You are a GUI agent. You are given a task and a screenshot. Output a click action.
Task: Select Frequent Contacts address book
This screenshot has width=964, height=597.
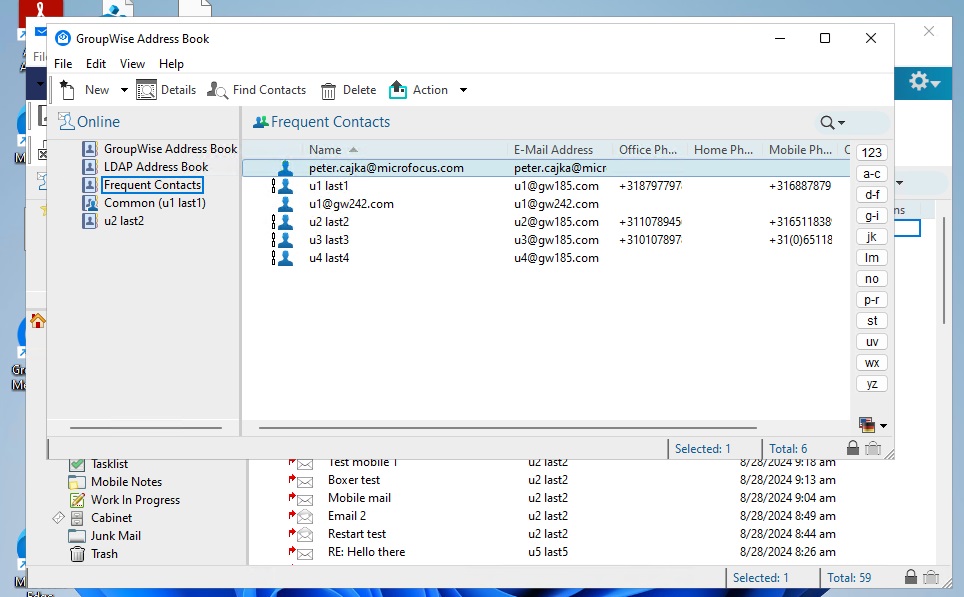click(152, 185)
